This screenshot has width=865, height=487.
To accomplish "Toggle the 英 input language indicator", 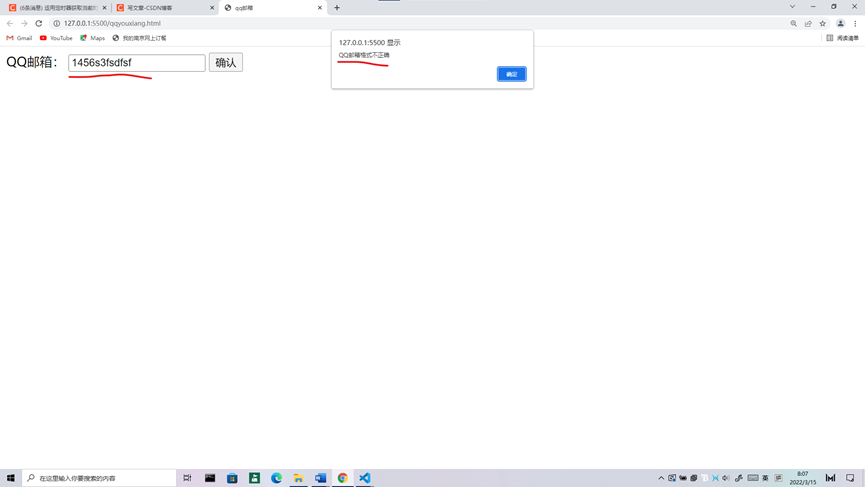I will click(x=765, y=478).
